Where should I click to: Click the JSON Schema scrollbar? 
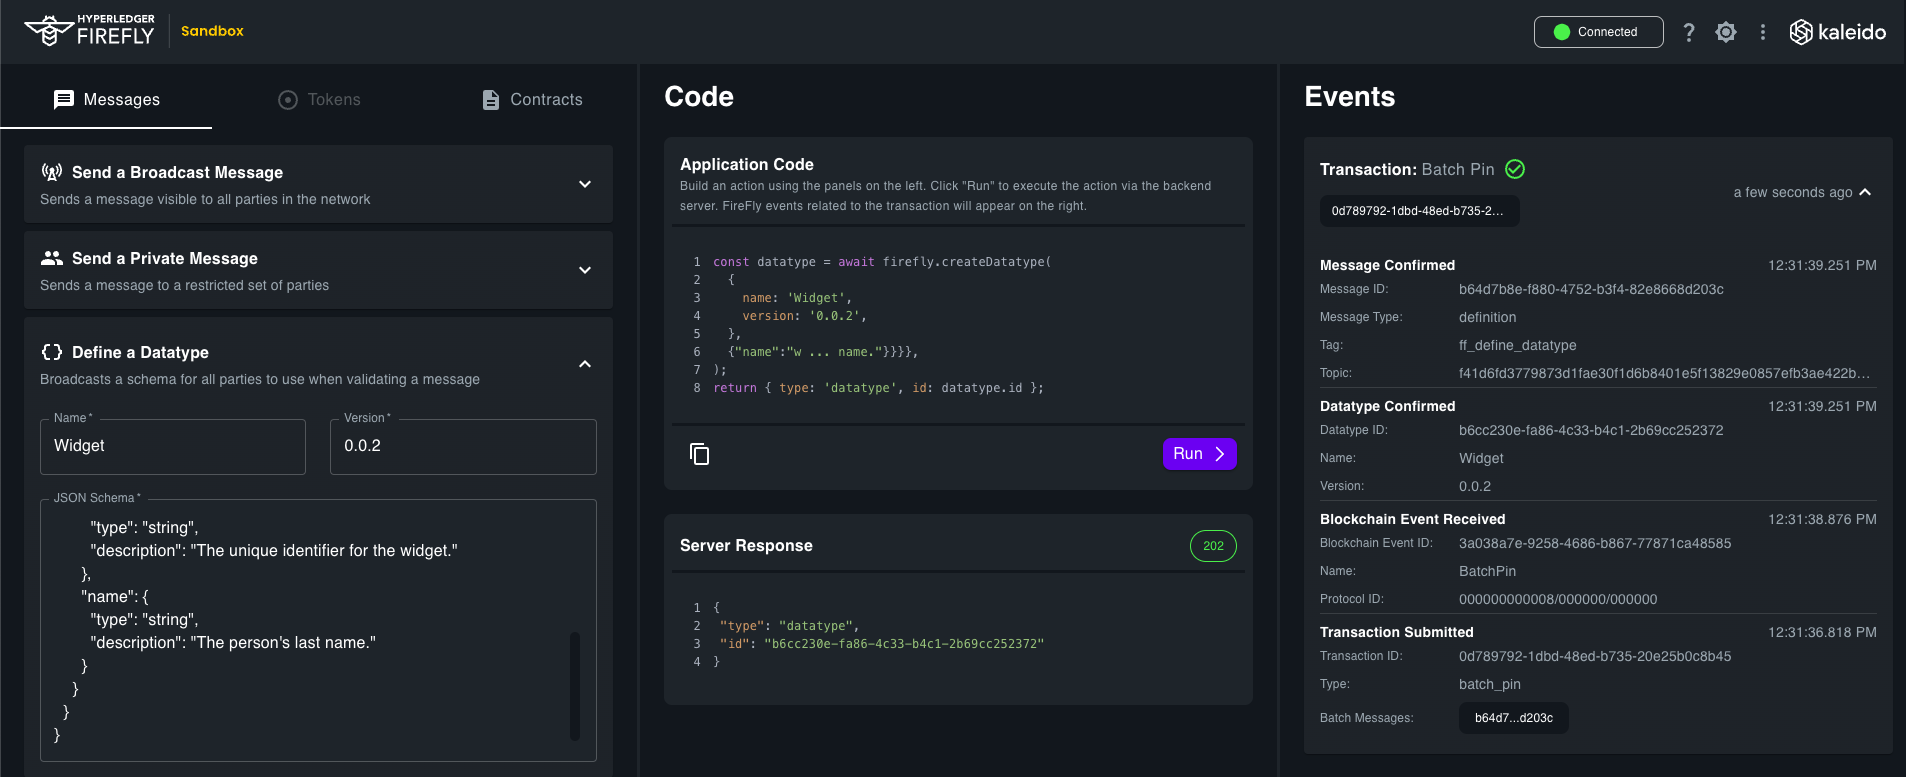click(575, 685)
